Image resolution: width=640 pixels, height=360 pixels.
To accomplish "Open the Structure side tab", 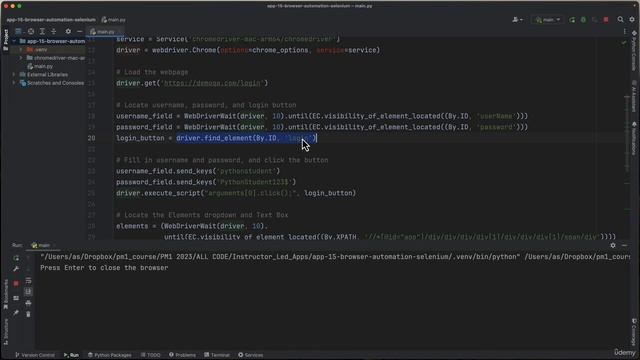I will pos(6,331).
